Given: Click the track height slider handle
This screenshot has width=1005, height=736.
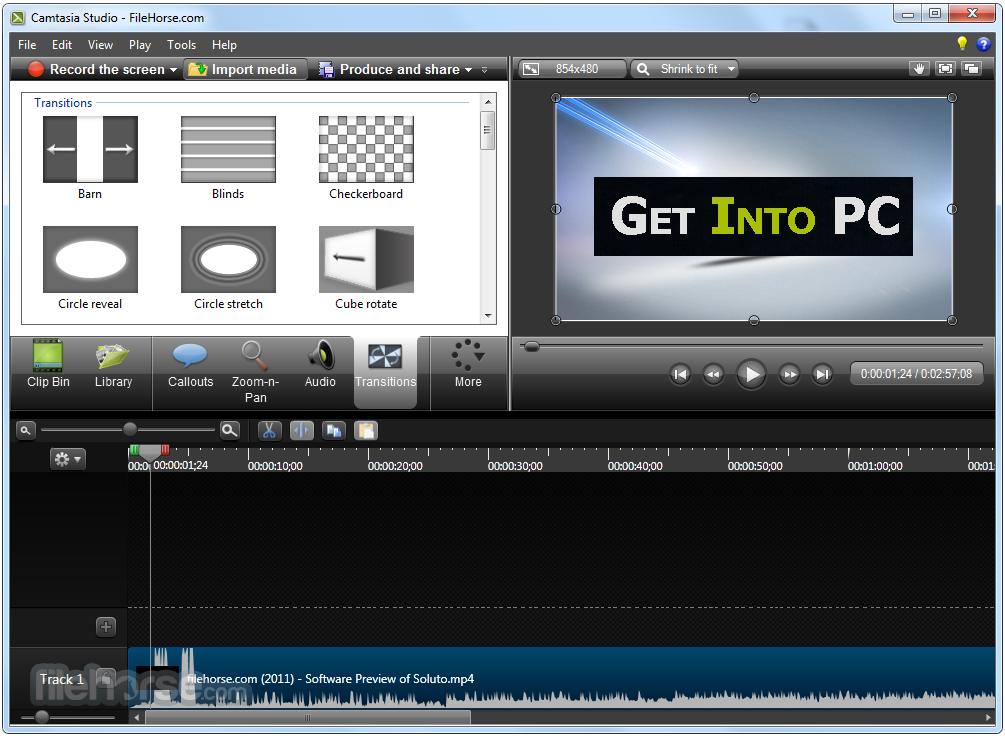Looking at the screenshot, I should pos(42,717).
